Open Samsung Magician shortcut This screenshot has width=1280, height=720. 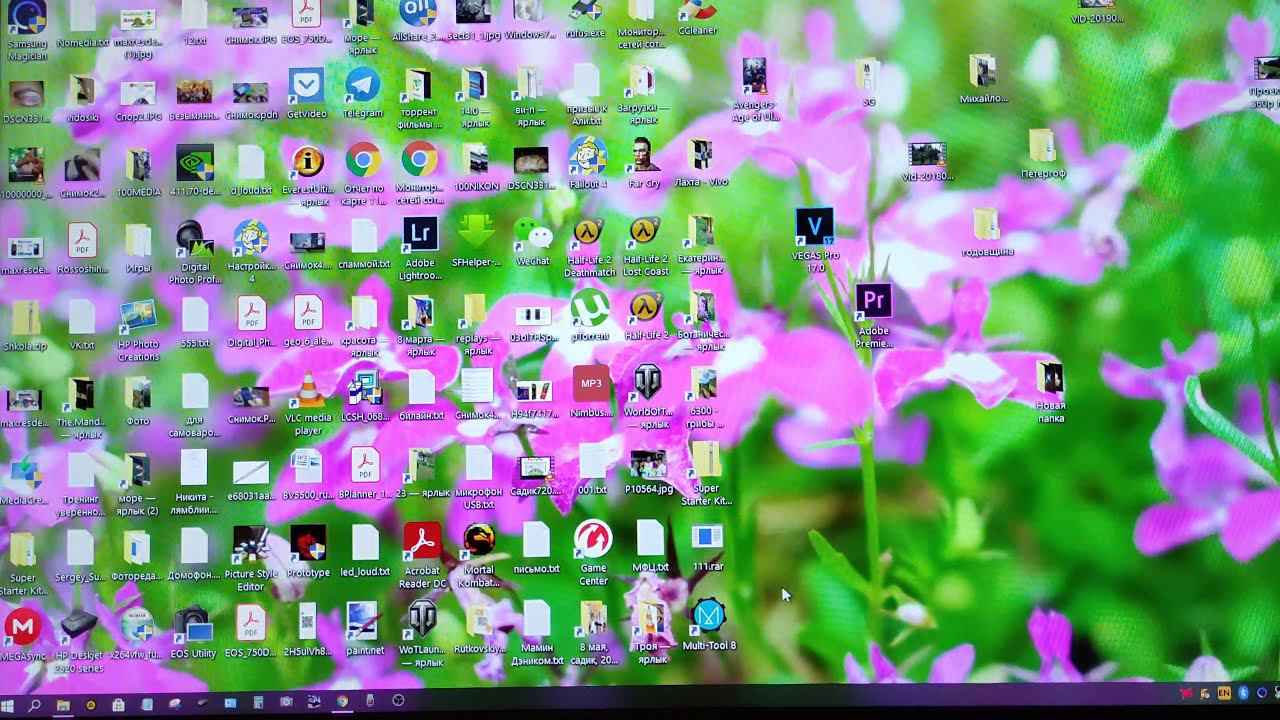coord(26,18)
